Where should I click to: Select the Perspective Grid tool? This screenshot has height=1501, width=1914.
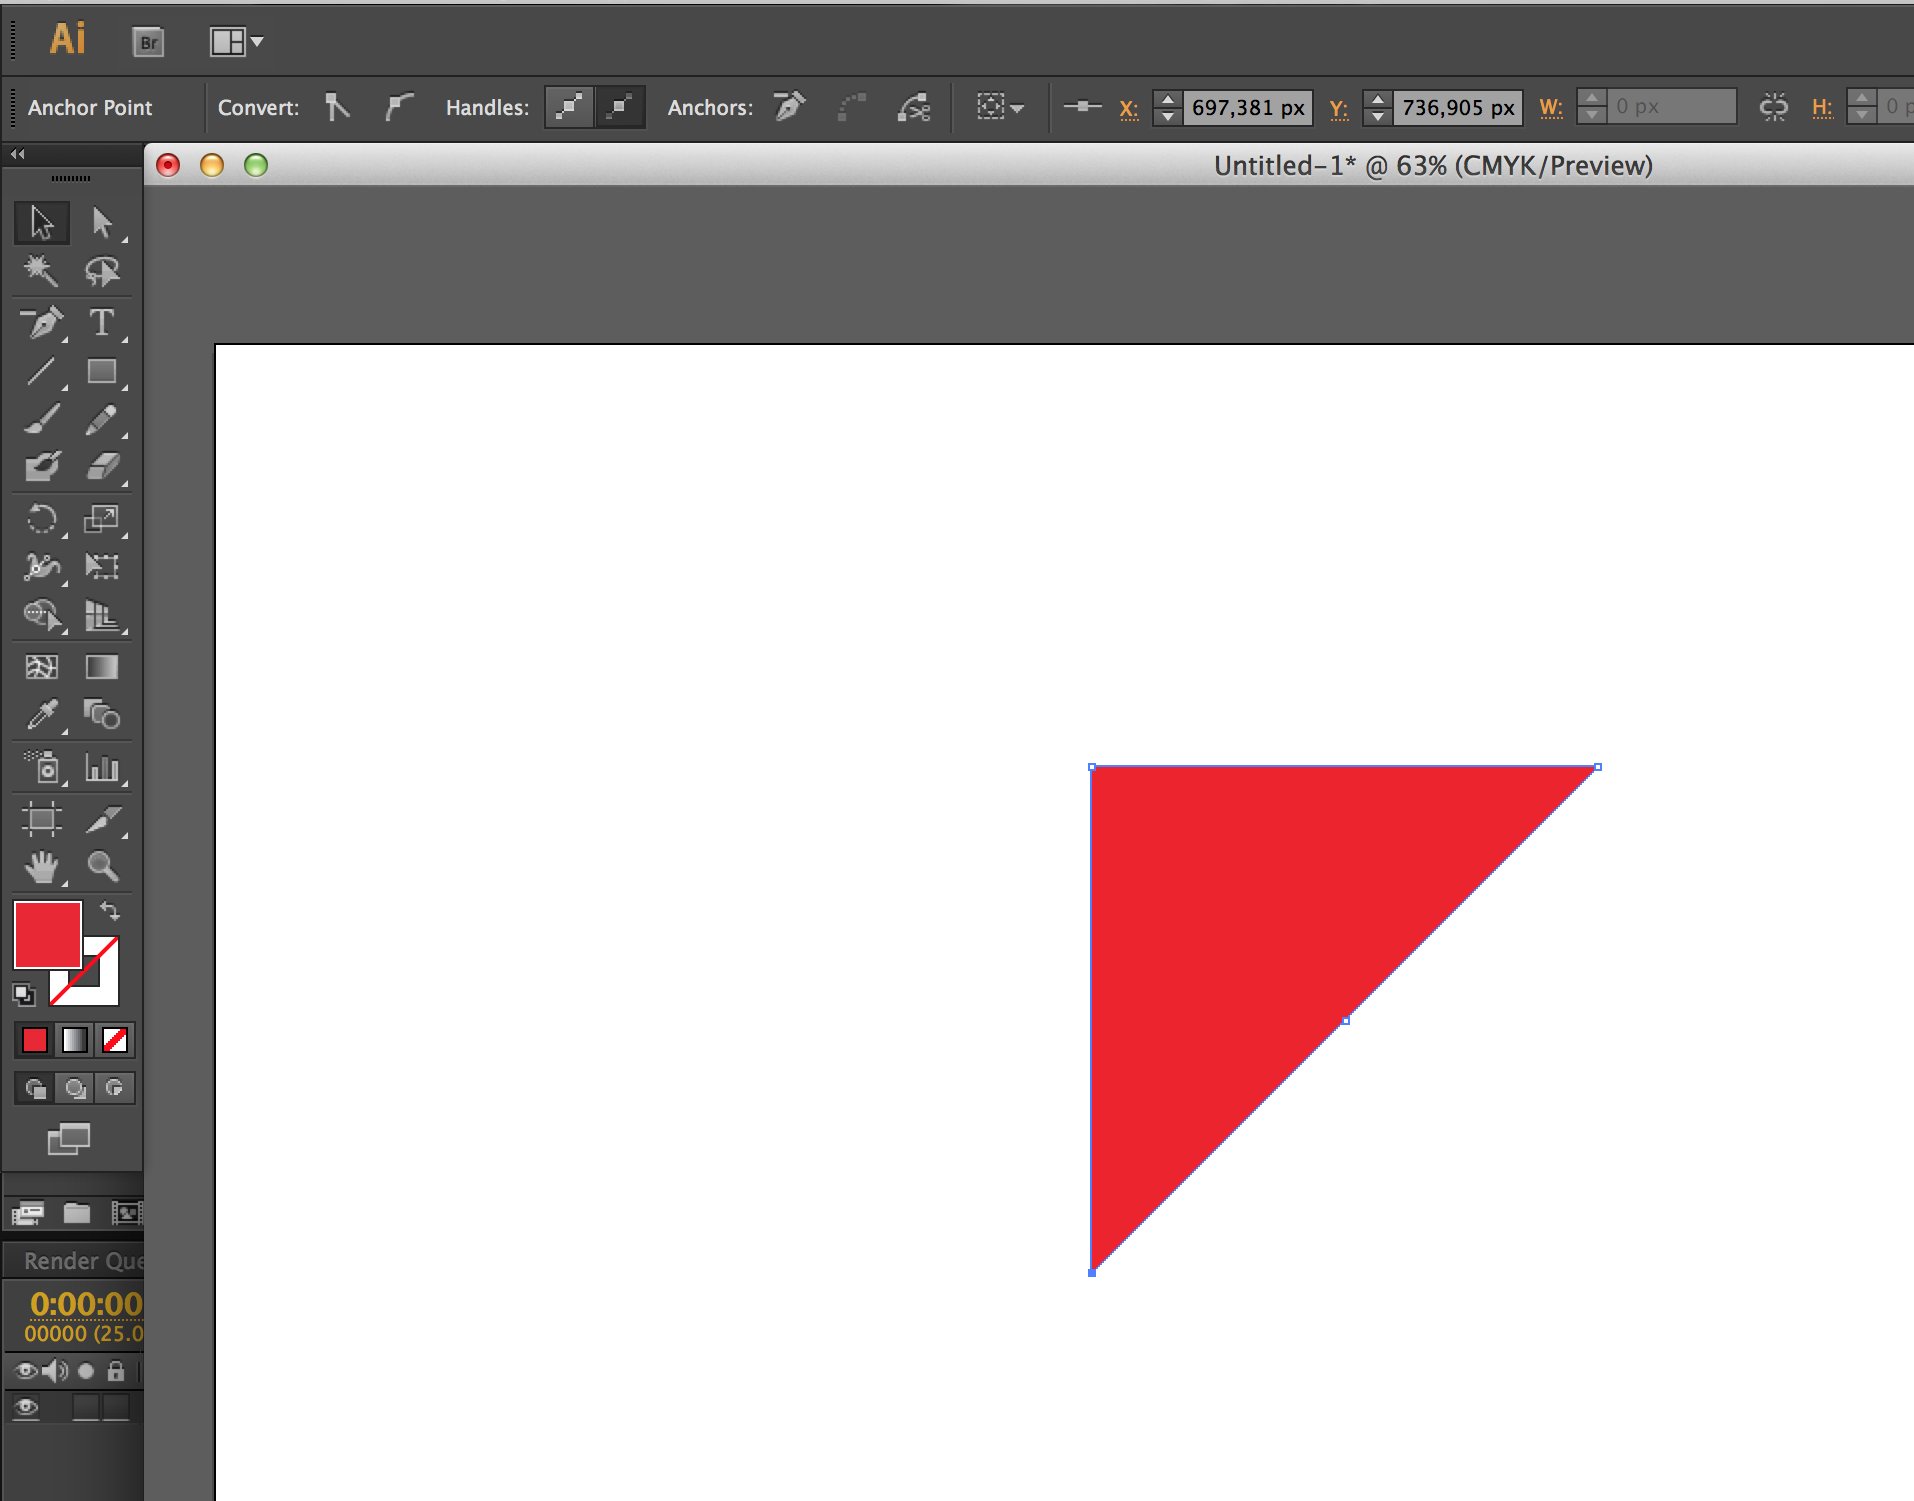(x=102, y=615)
